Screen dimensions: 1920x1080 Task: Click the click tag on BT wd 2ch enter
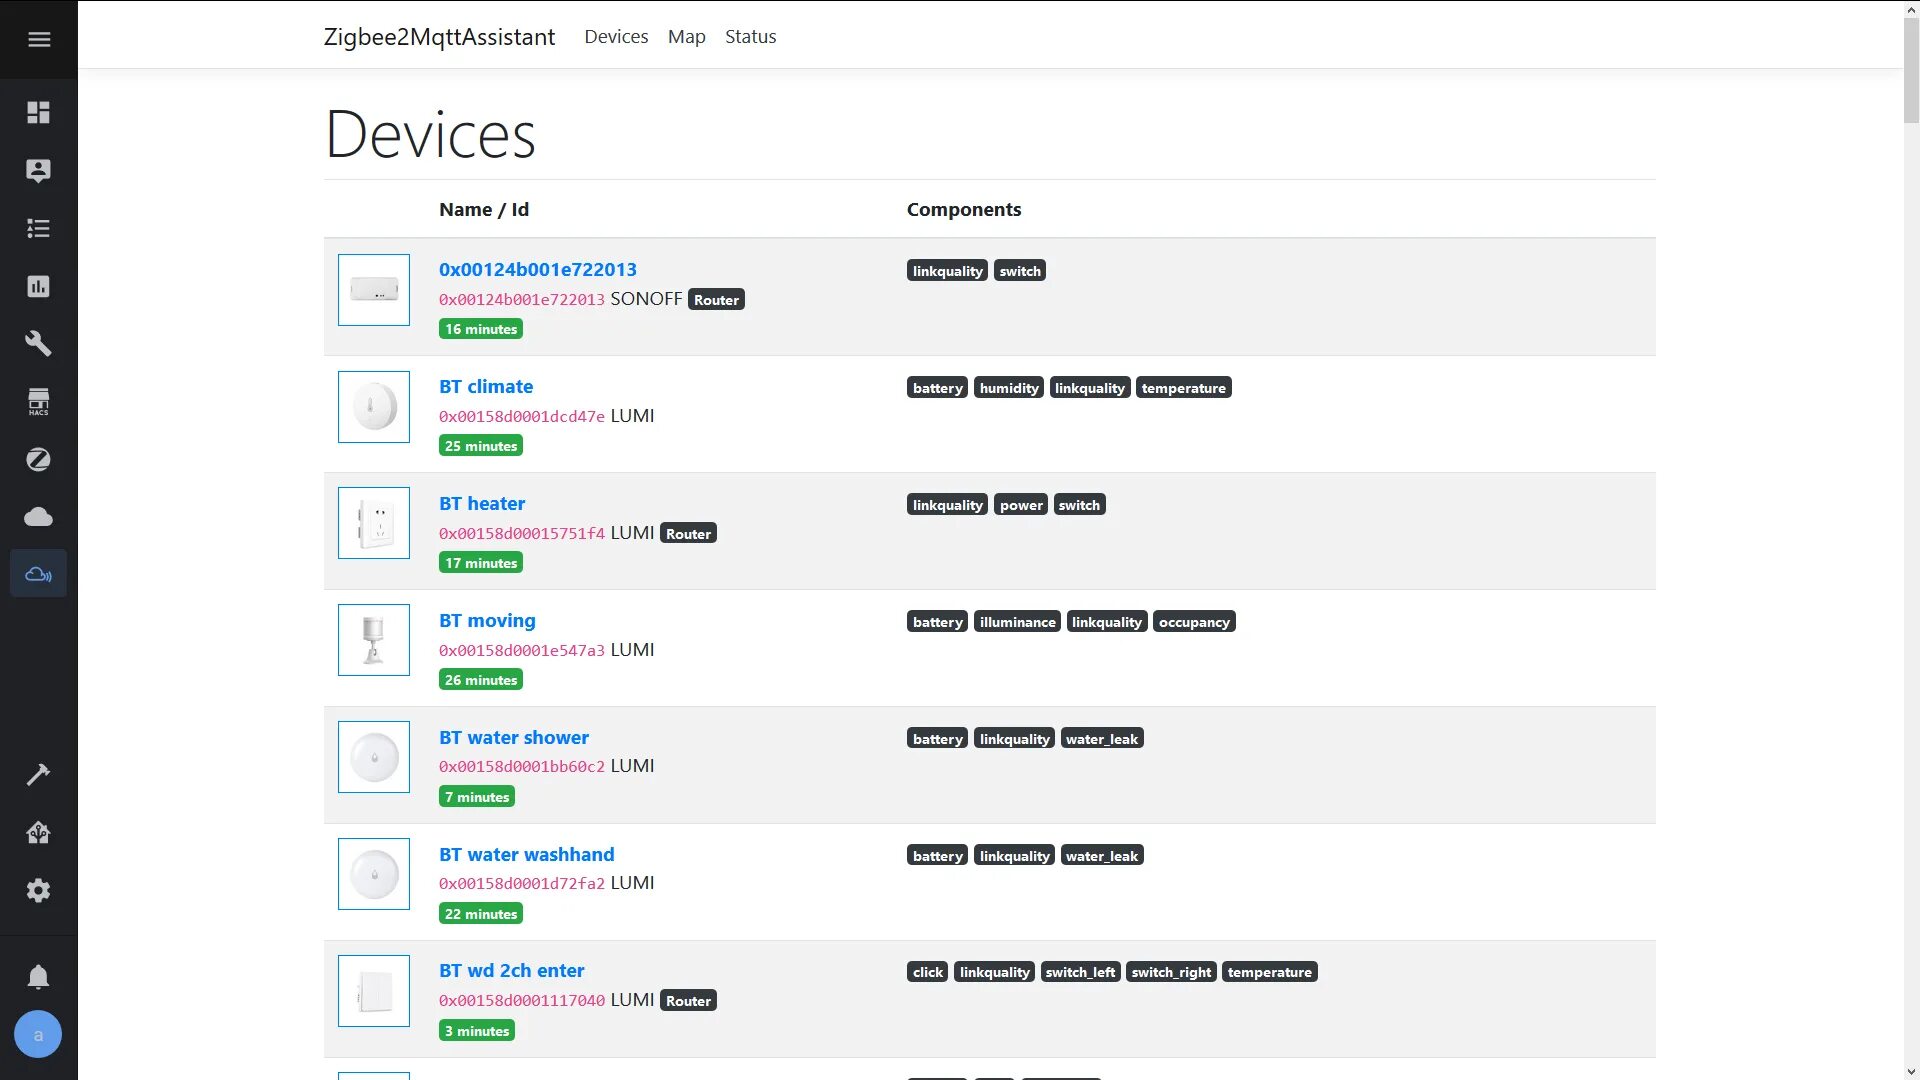tap(927, 972)
